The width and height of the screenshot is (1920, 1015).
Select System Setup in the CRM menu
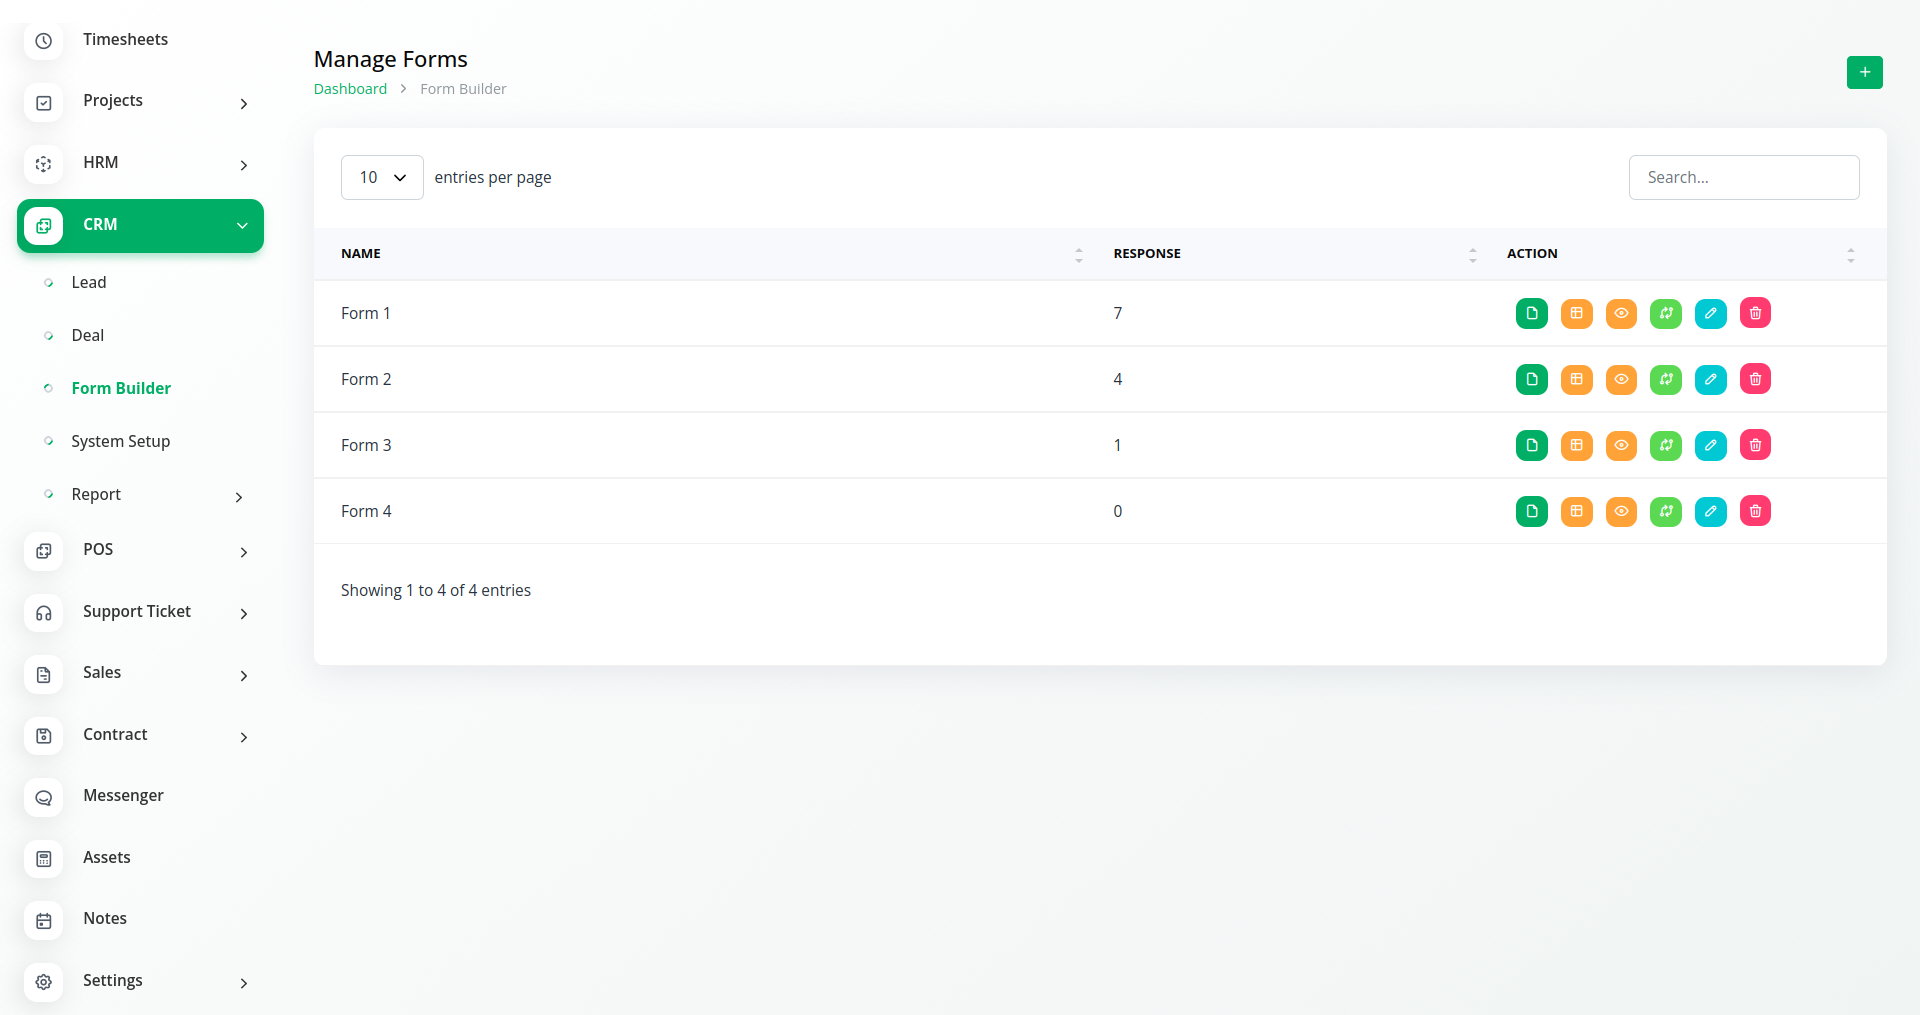[120, 441]
